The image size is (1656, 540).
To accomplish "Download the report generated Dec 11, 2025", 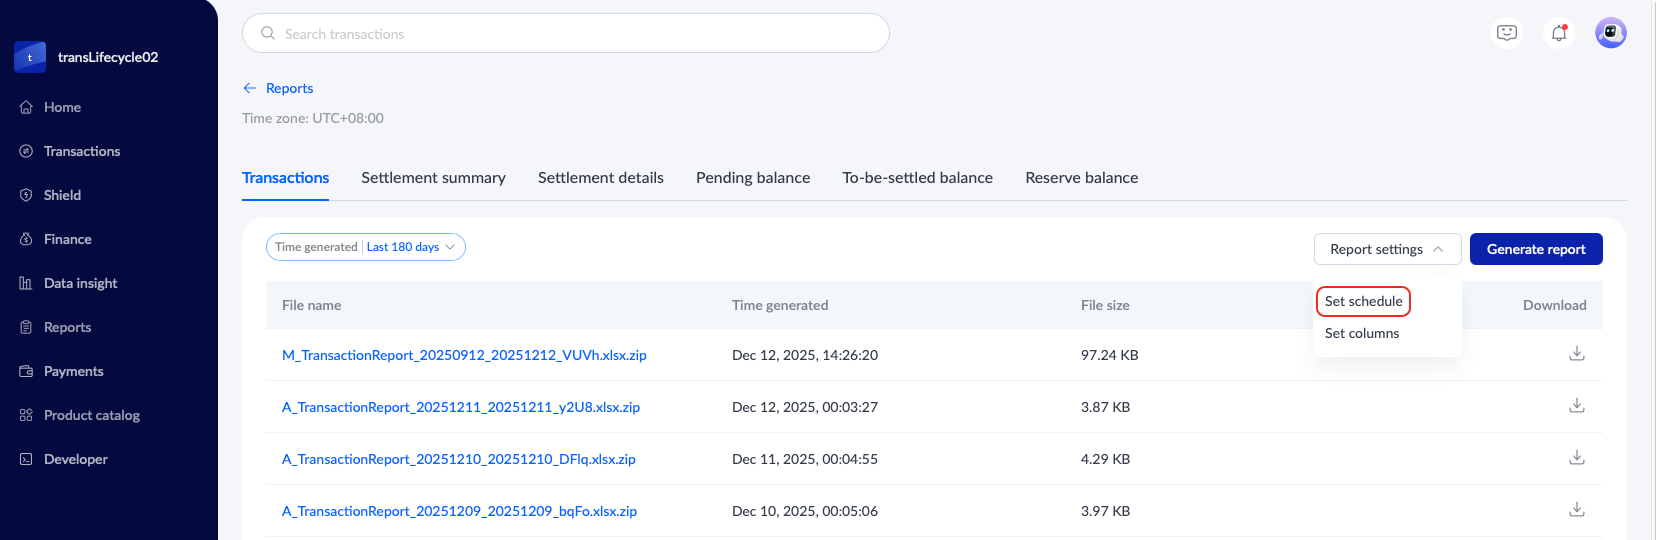I will (x=1576, y=458).
